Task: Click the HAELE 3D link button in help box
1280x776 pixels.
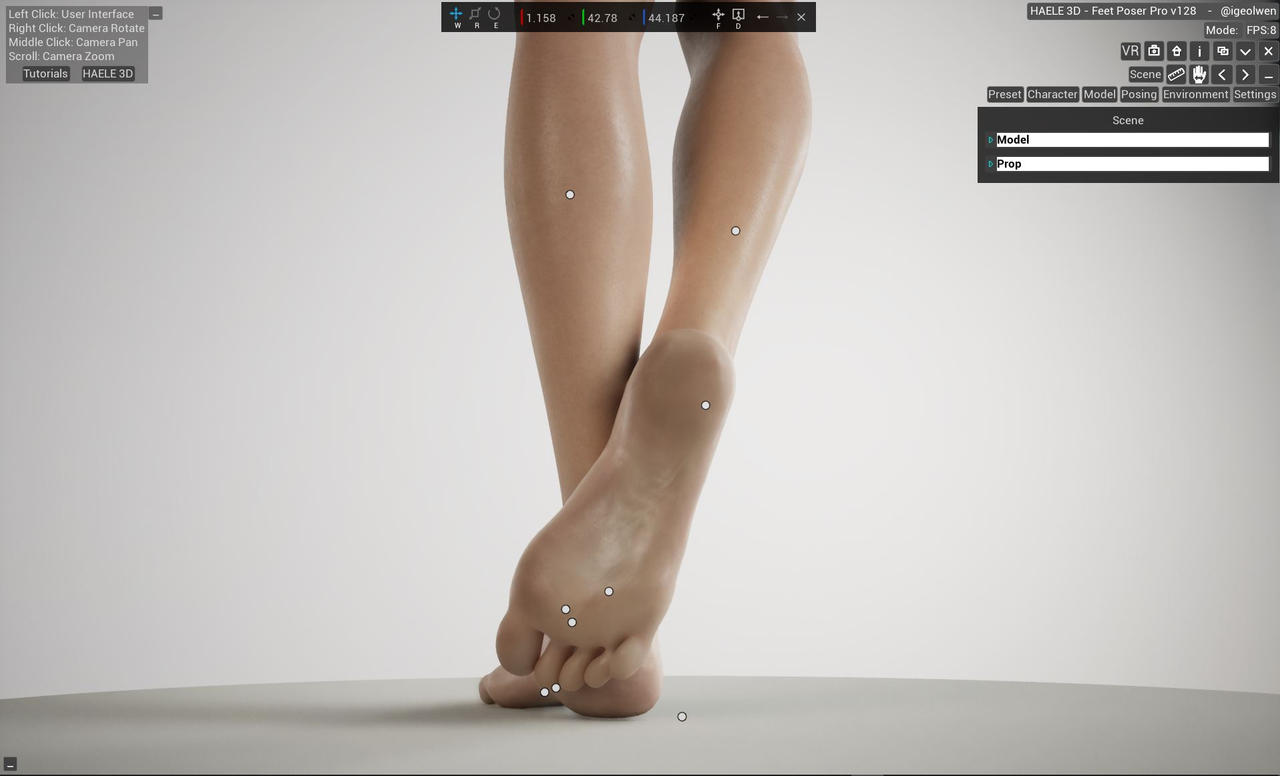Action: coord(108,74)
